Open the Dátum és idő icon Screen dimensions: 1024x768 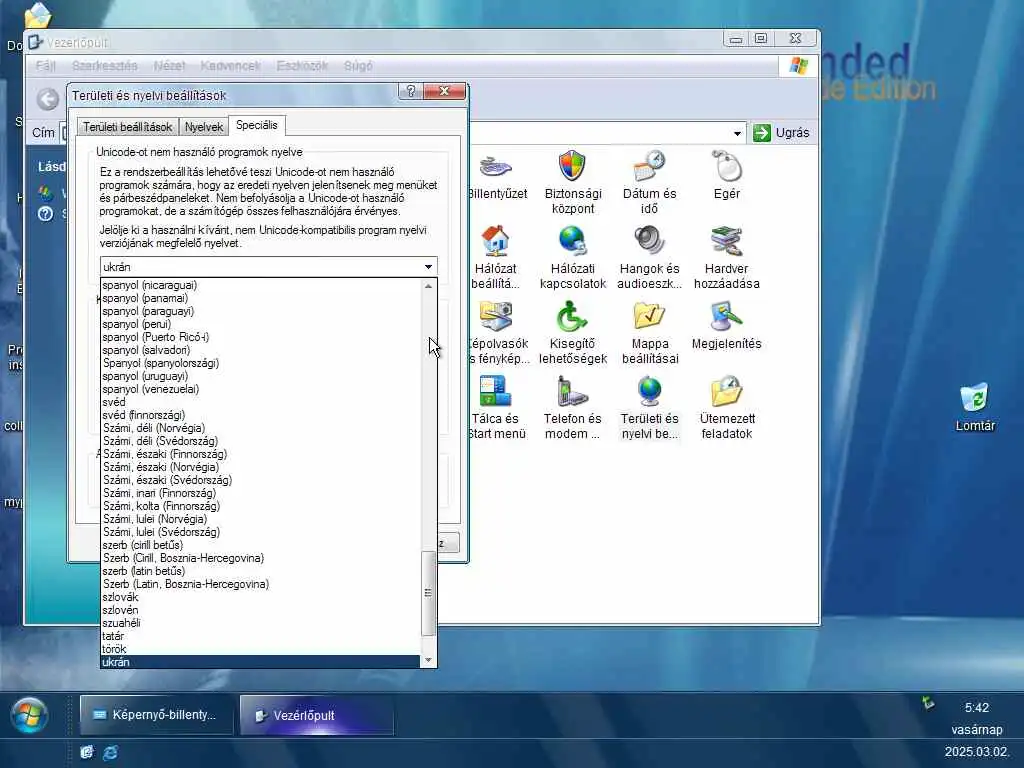649,182
